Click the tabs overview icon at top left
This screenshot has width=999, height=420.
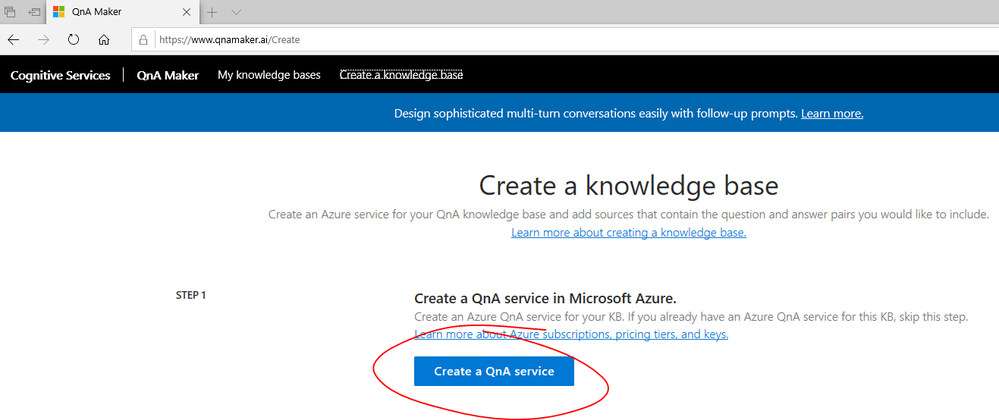pyautogui.click(x=10, y=12)
